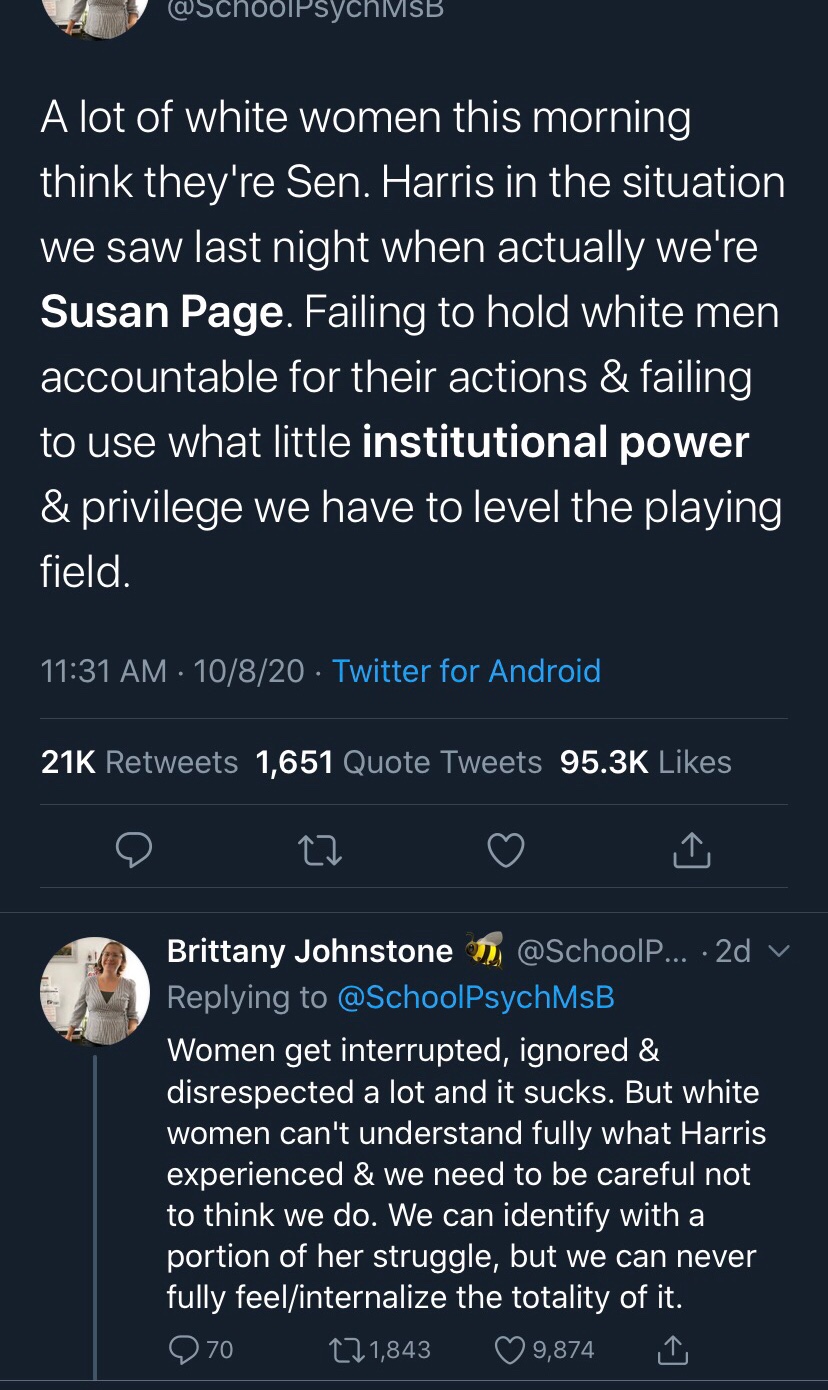Tap the 11:31 AM 10/8/20 timestamp

click(172, 670)
